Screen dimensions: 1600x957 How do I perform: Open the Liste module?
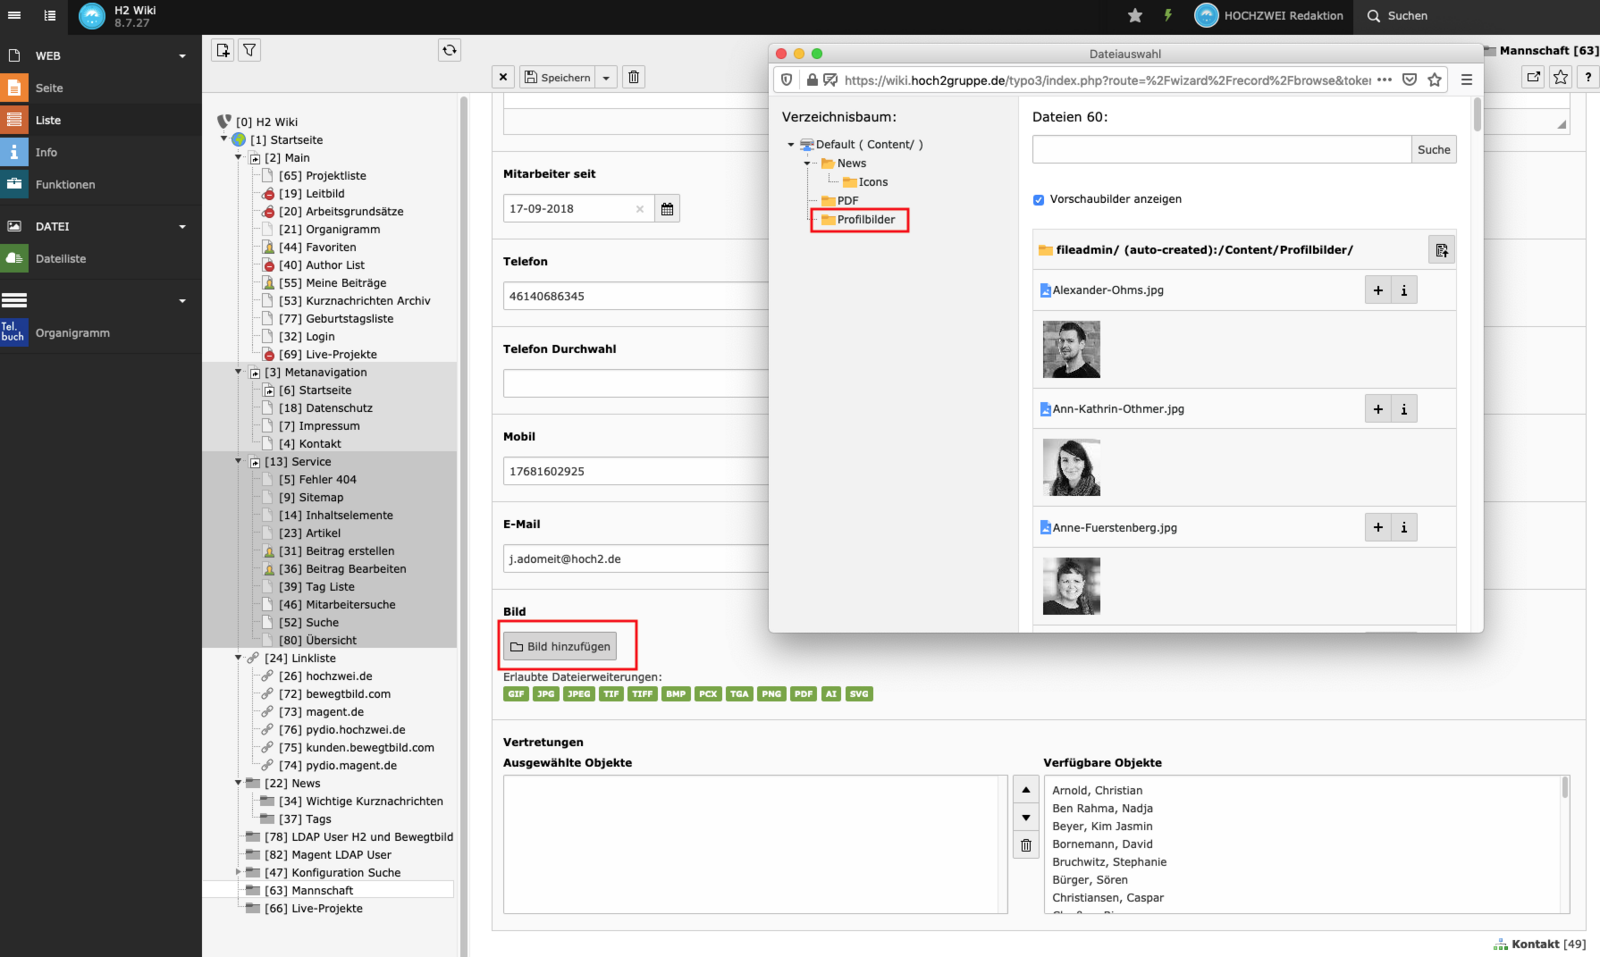[48, 120]
